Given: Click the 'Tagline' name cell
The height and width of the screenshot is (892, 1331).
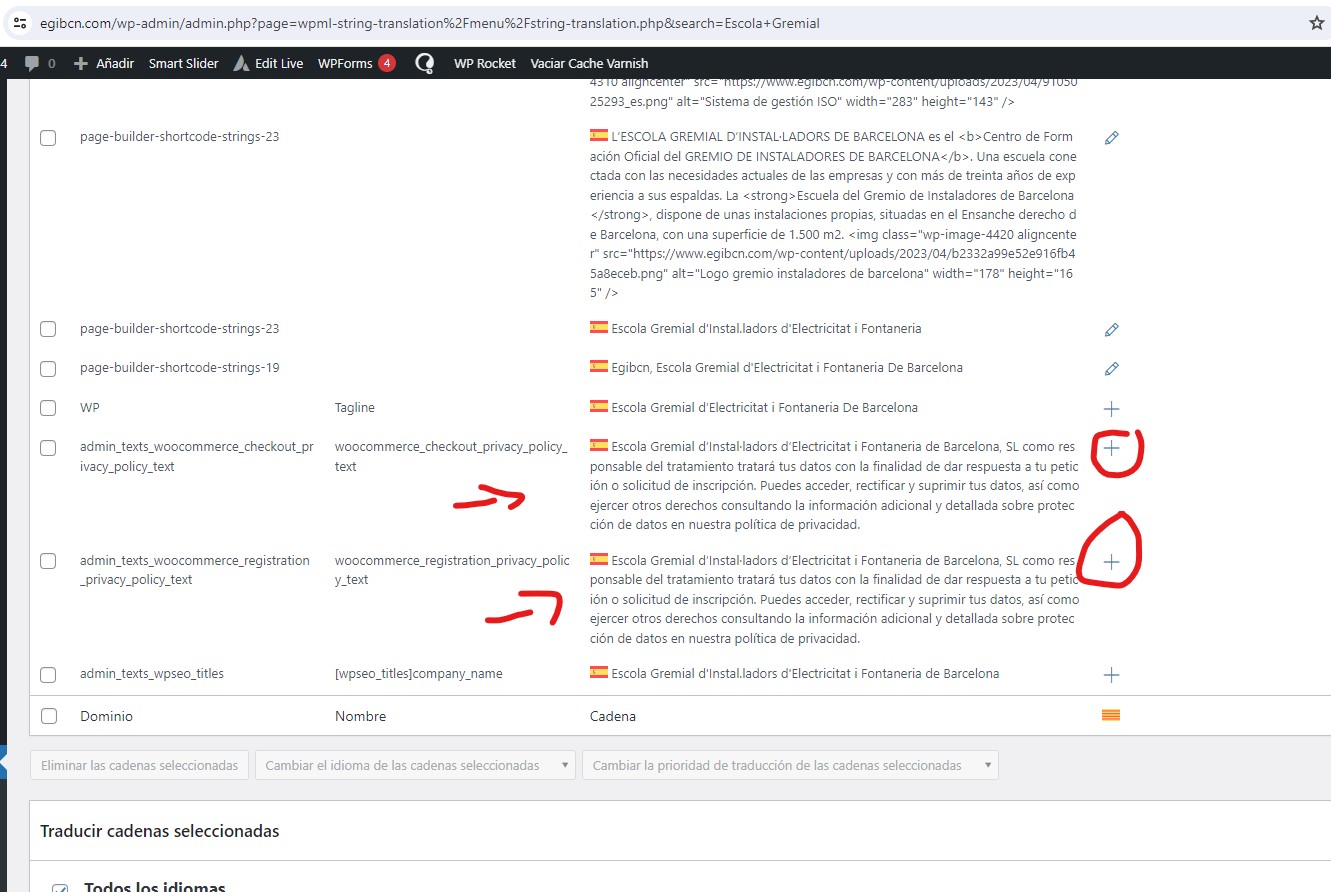Looking at the screenshot, I should click(x=355, y=408).
